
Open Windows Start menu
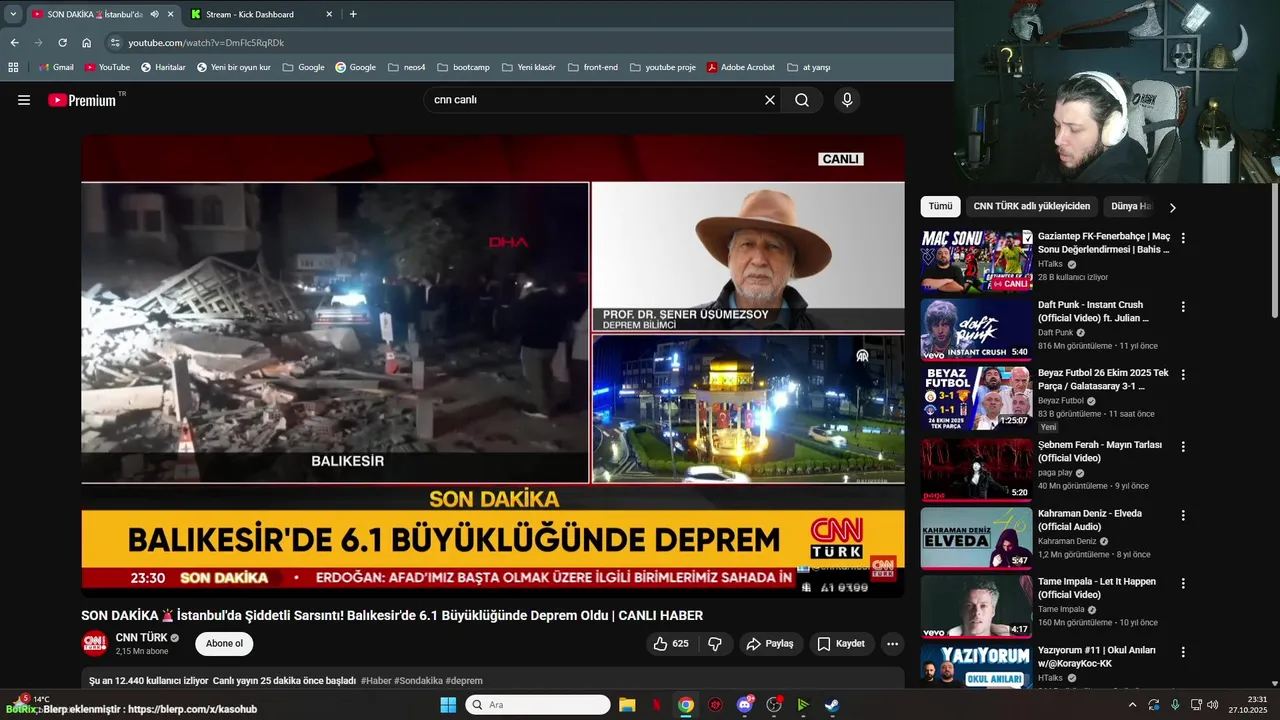[x=448, y=705]
